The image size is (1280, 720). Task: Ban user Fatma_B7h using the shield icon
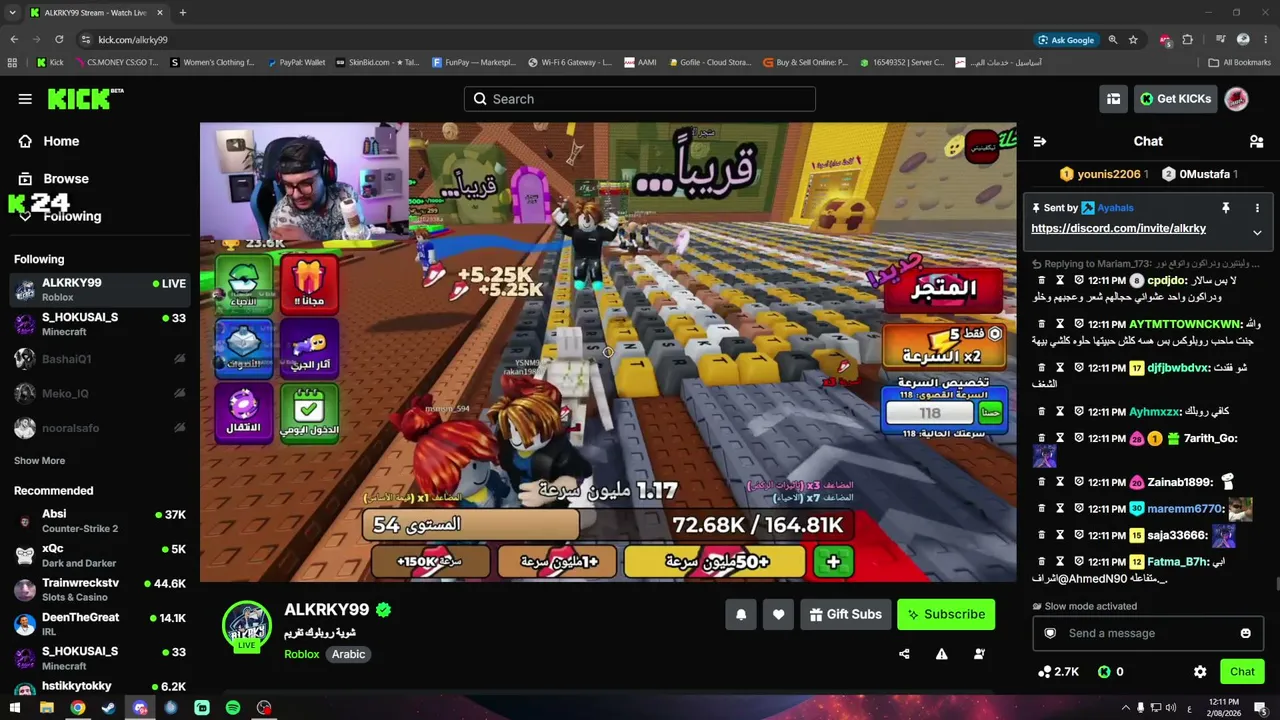(x=1079, y=562)
